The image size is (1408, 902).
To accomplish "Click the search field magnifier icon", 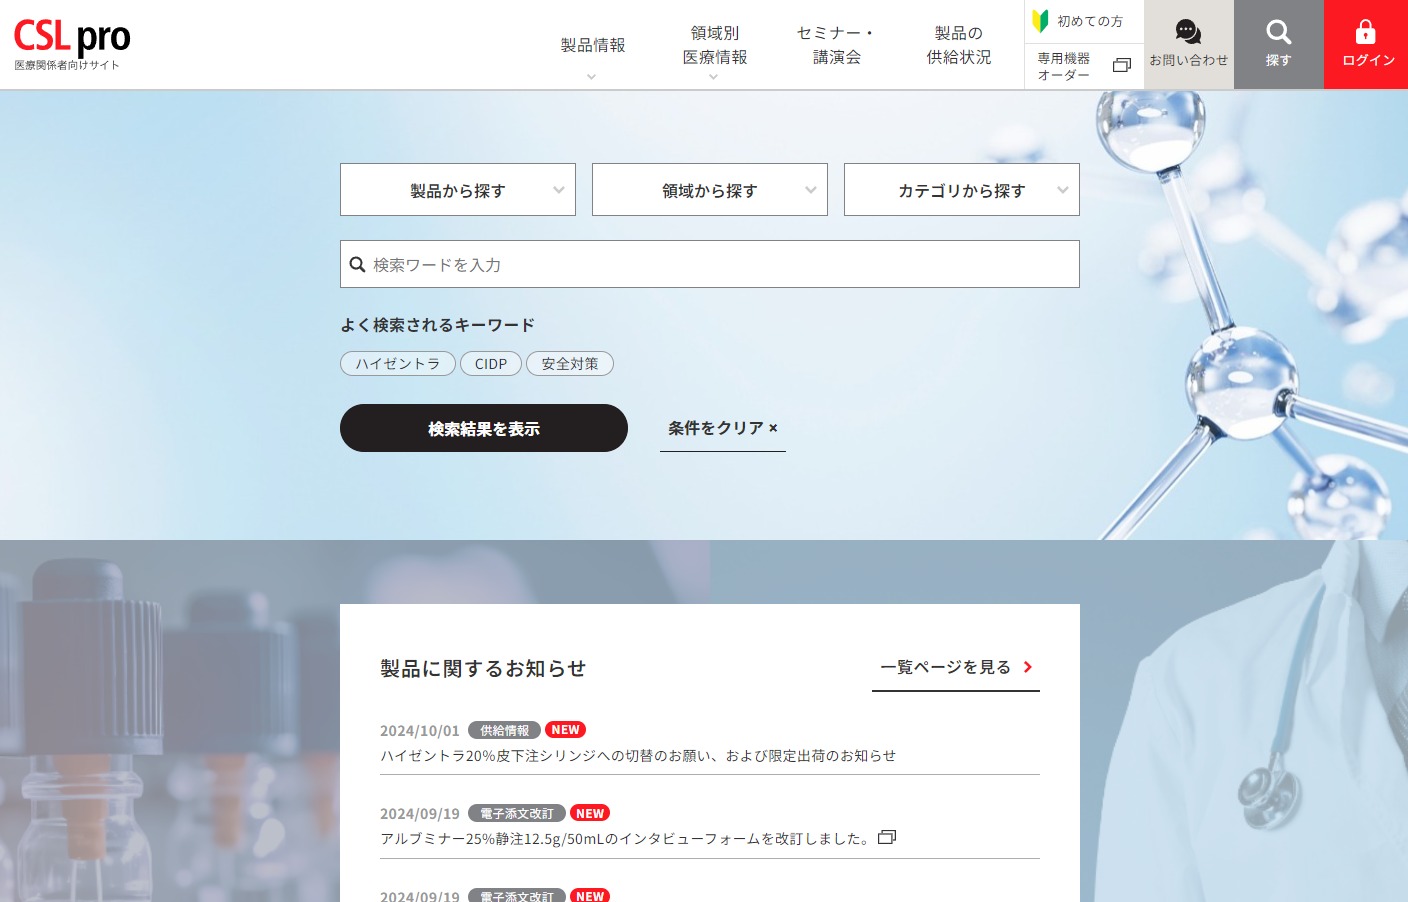I will (357, 265).
